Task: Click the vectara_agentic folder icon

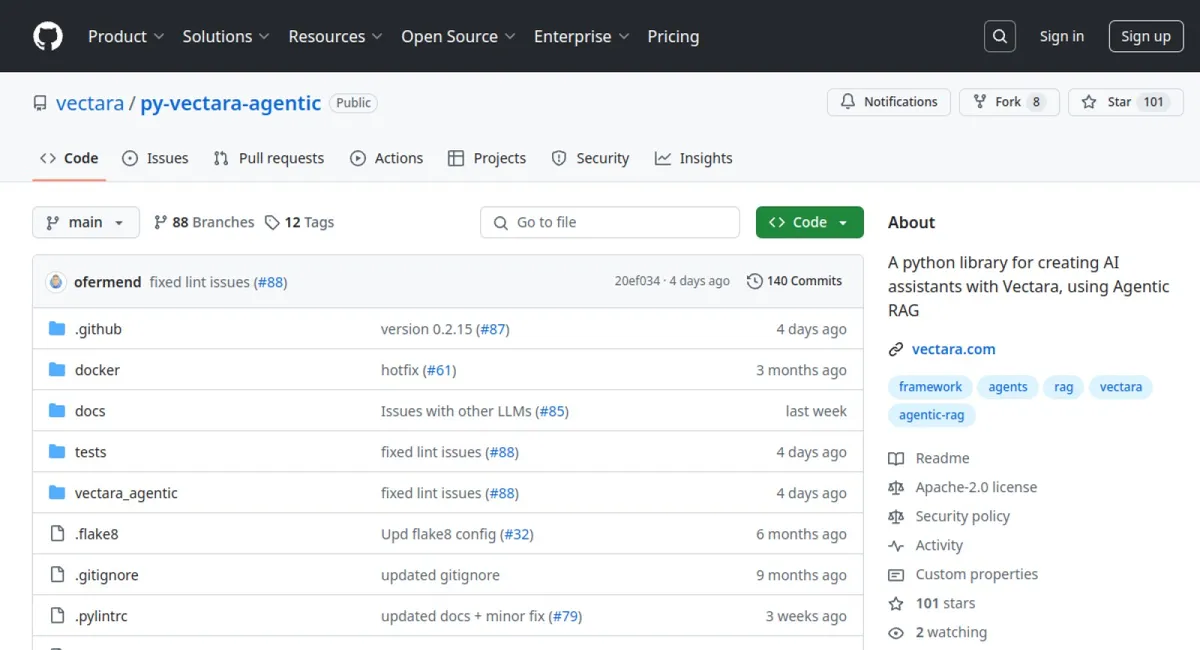Action: 57,493
